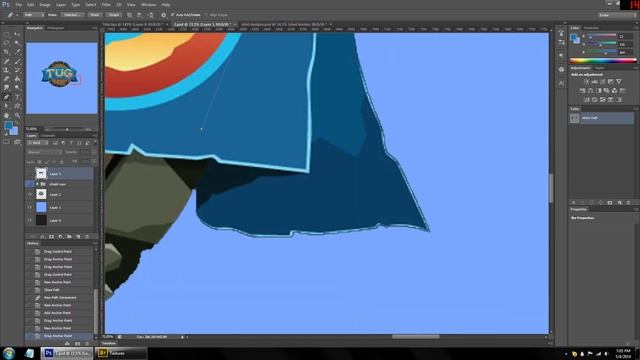This screenshot has width=640, height=360.
Task: Select New Path Component history state
Action: pos(60,298)
